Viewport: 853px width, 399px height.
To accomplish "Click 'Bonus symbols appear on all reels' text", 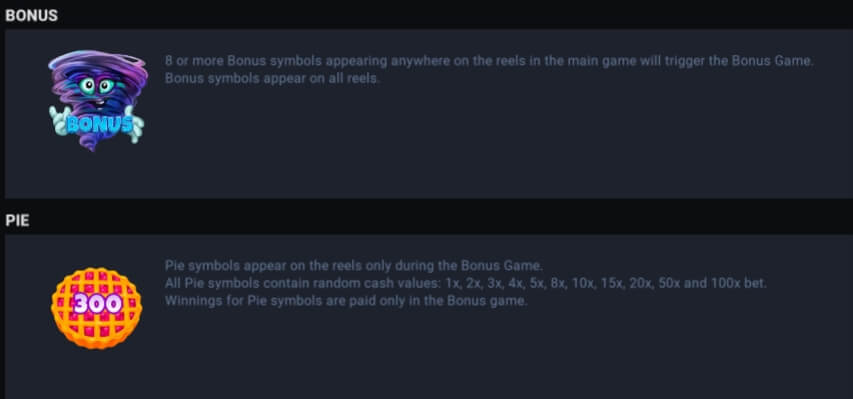I will pos(271,78).
